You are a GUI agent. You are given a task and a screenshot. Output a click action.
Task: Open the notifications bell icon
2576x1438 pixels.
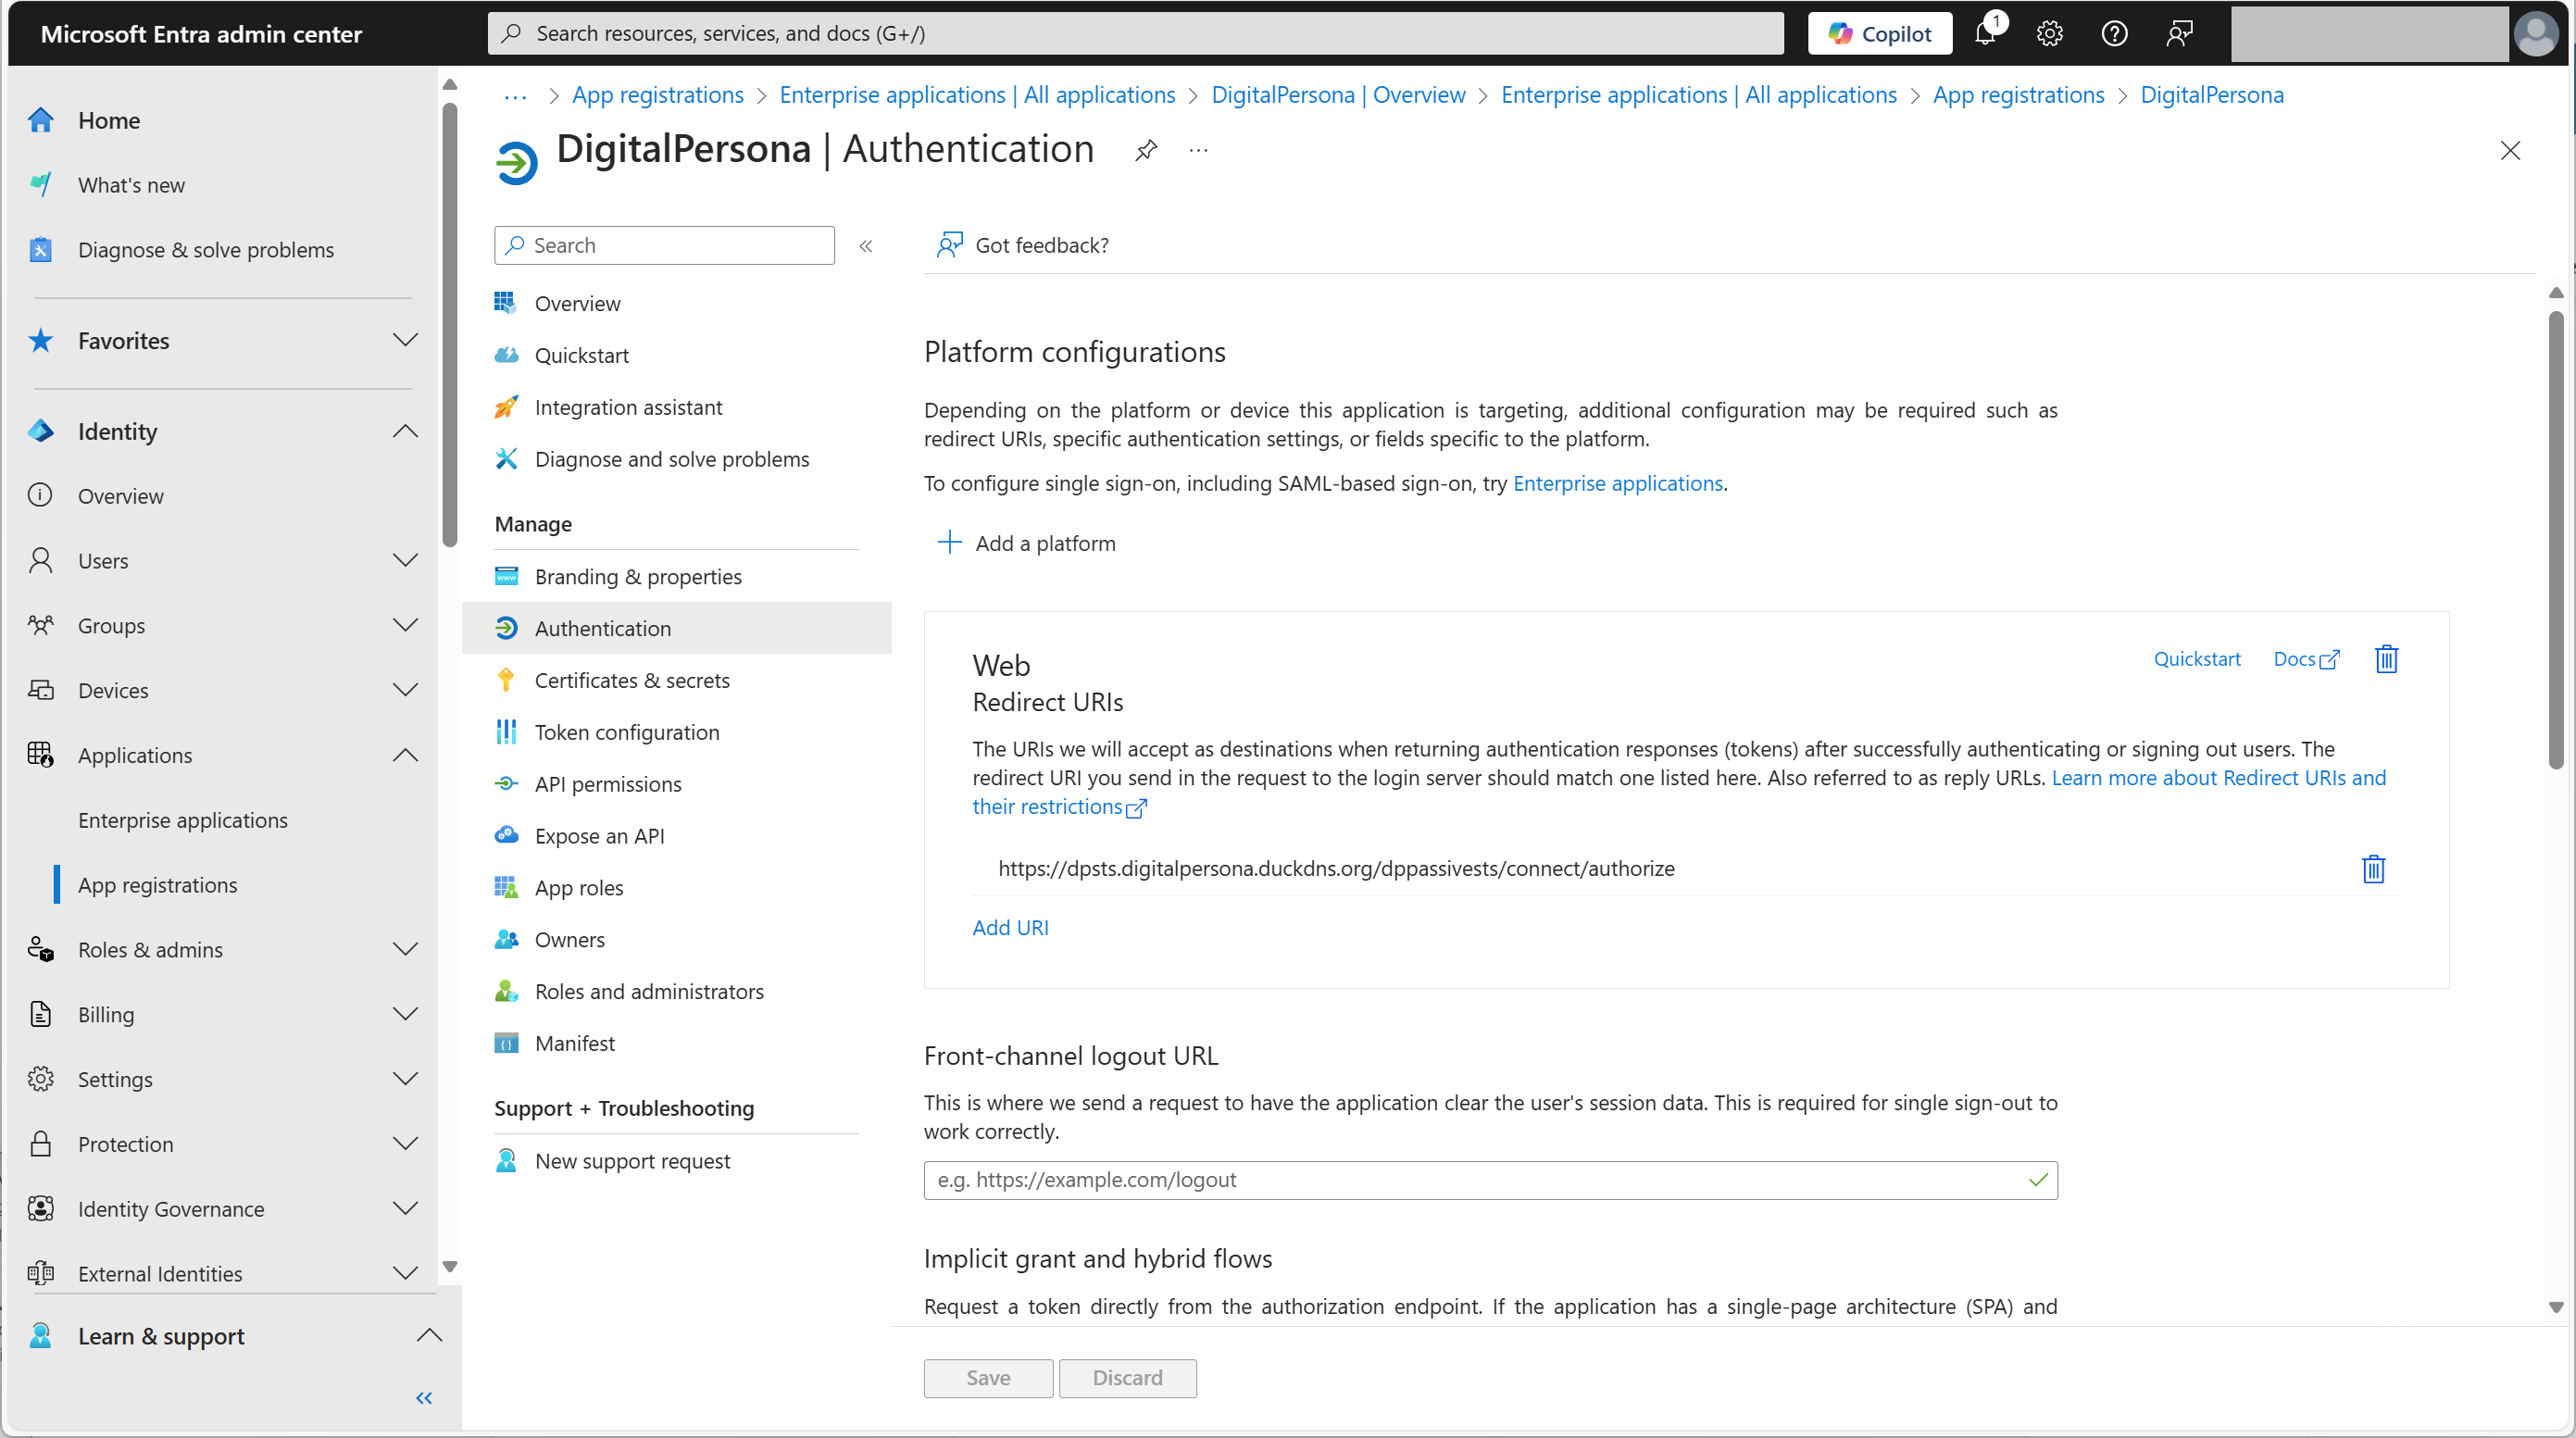point(1986,33)
